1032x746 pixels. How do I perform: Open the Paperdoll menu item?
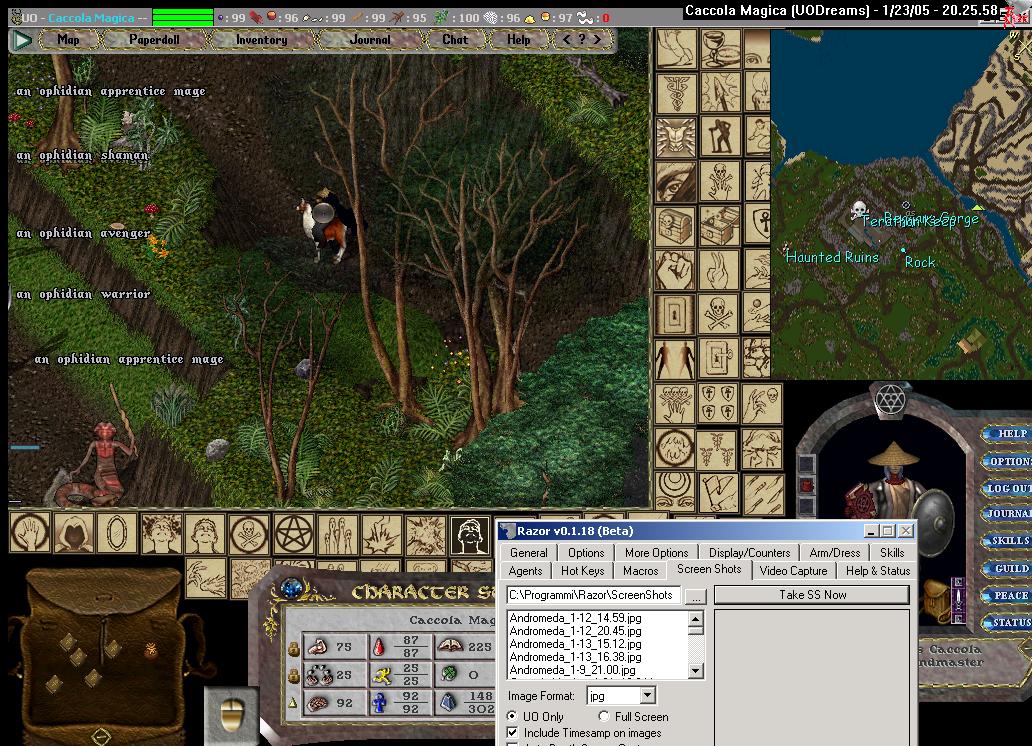pos(154,40)
